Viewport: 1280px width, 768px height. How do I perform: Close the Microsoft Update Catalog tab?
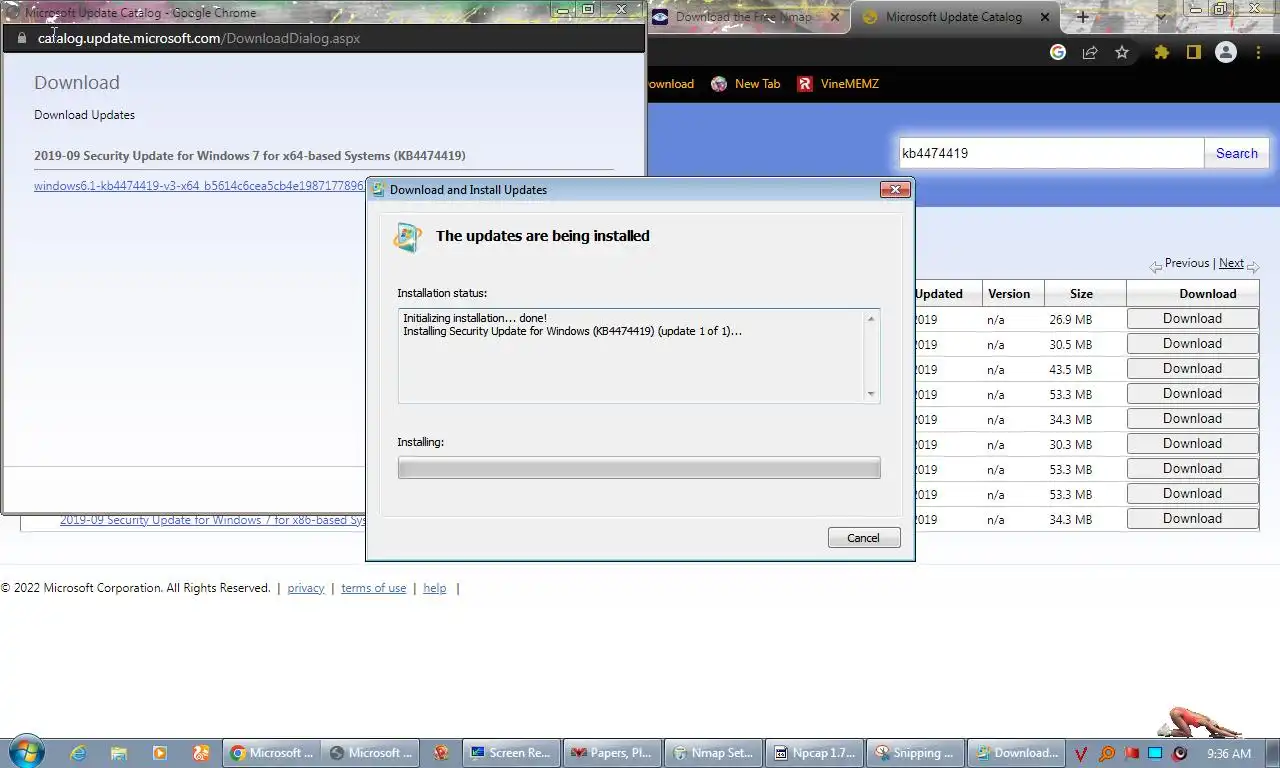click(1046, 17)
